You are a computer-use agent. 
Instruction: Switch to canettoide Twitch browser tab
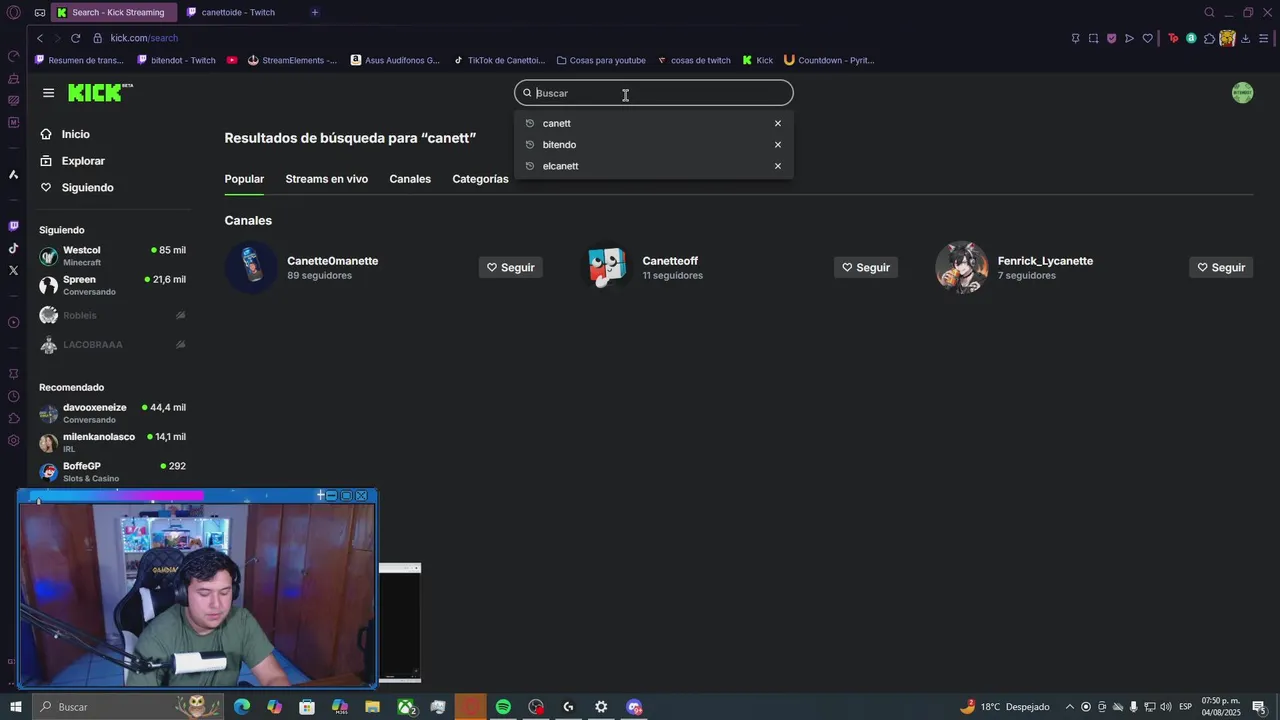[238, 12]
